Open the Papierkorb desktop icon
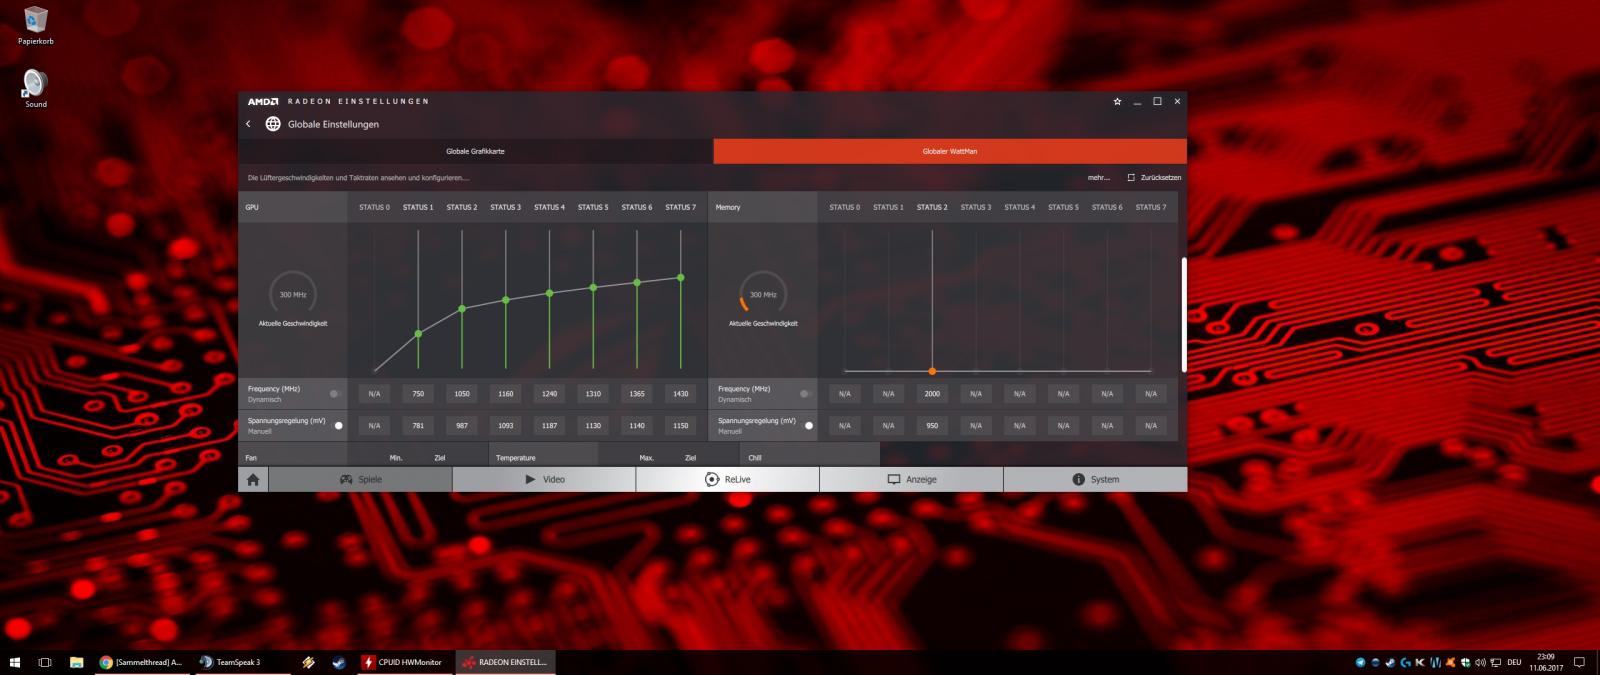The image size is (1600, 675). click(35, 25)
